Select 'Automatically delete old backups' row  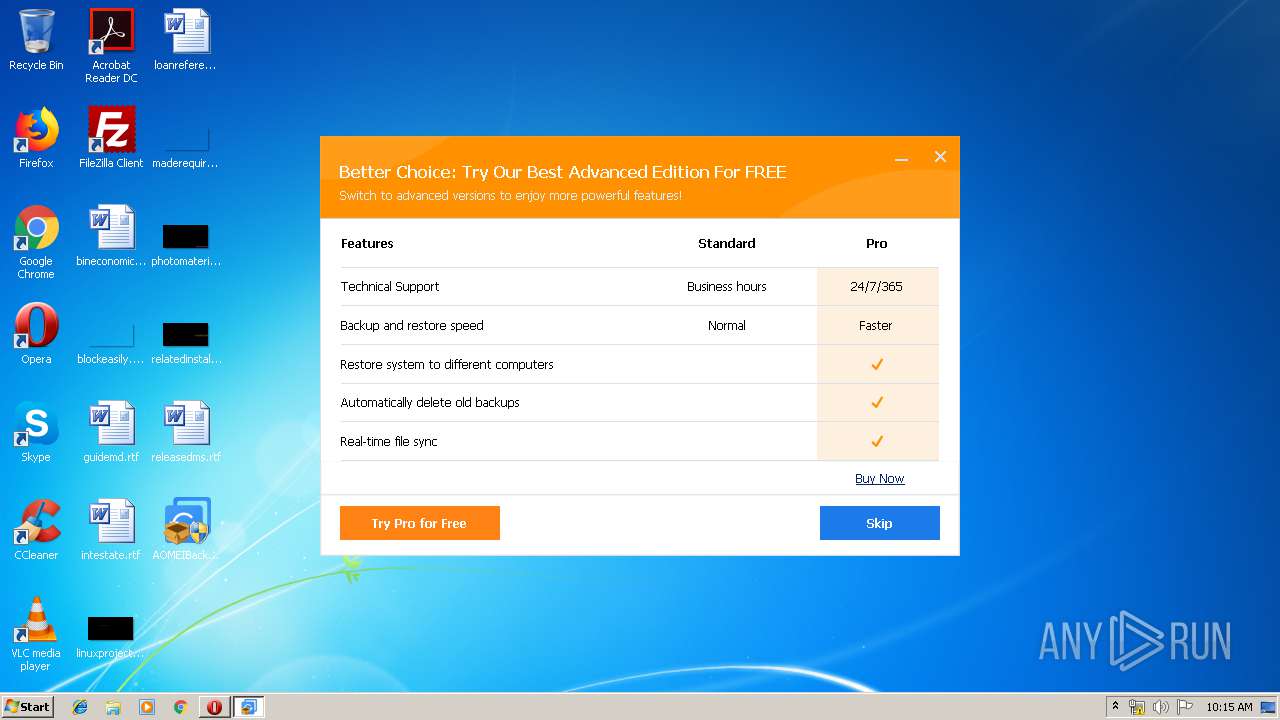[639, 403]
